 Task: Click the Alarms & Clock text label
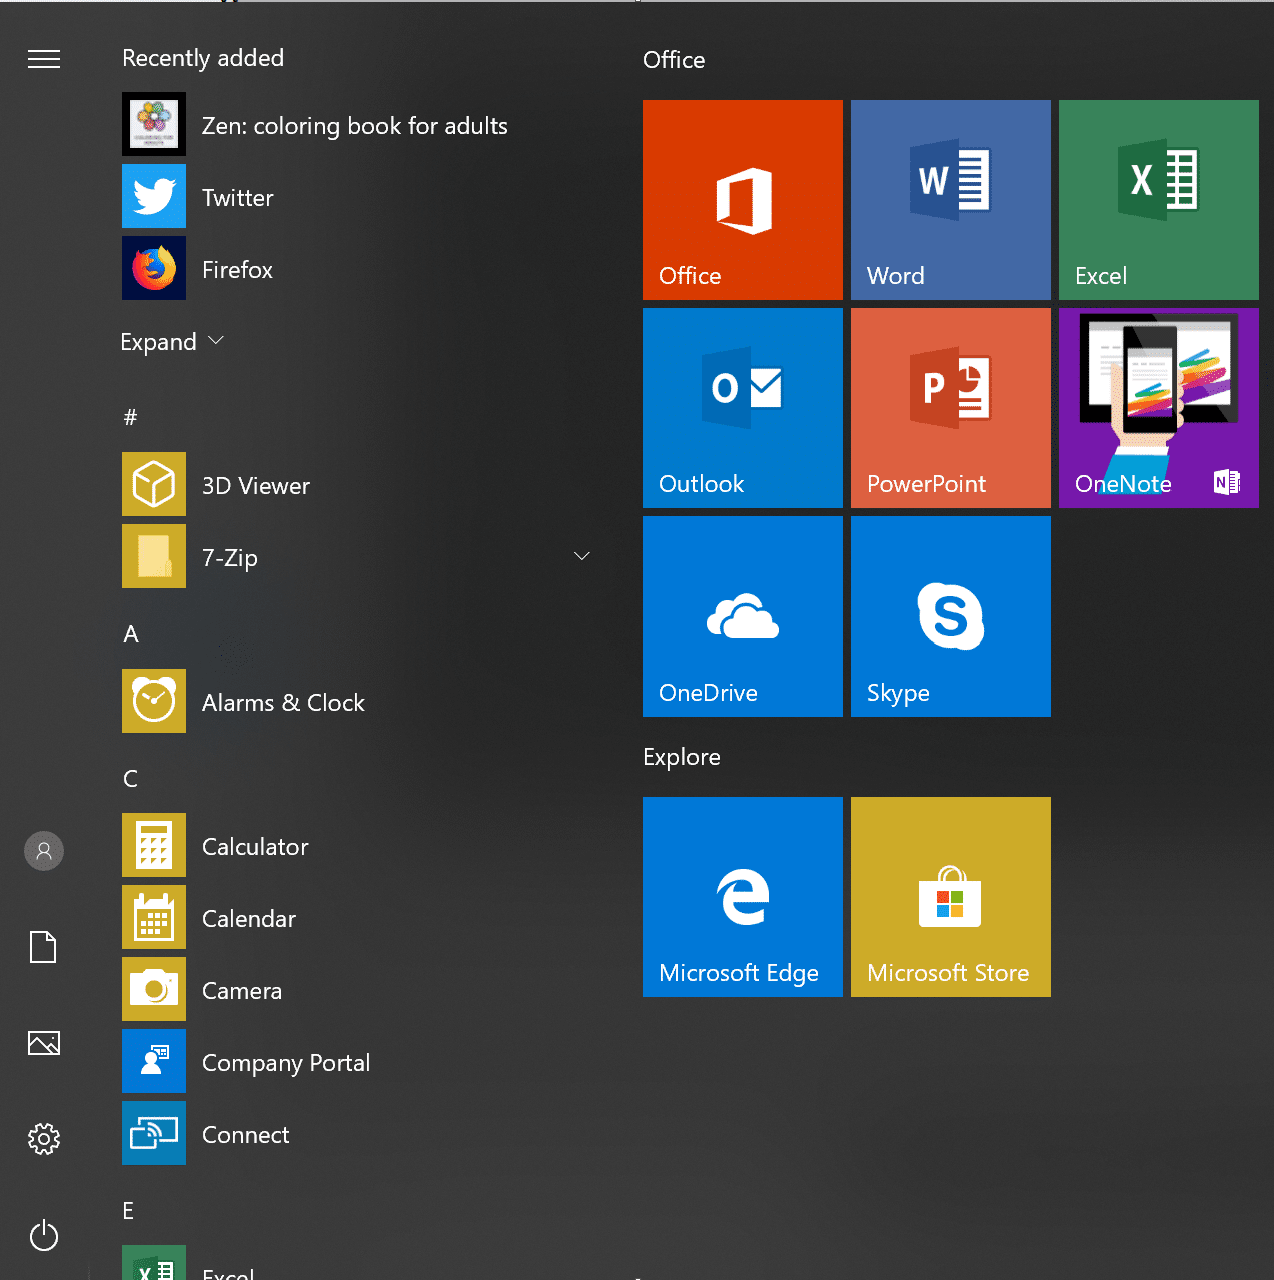coord(283,703)
